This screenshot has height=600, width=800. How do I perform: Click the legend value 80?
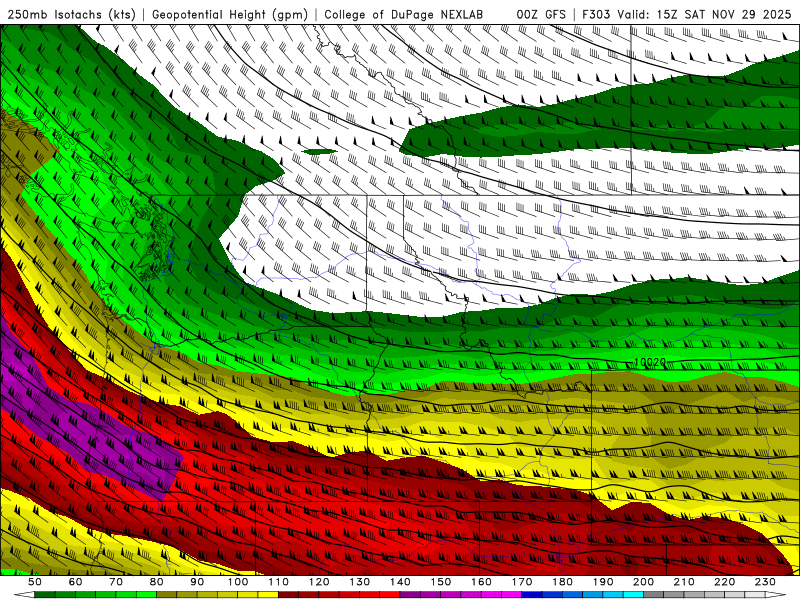(x=156, y=582)
